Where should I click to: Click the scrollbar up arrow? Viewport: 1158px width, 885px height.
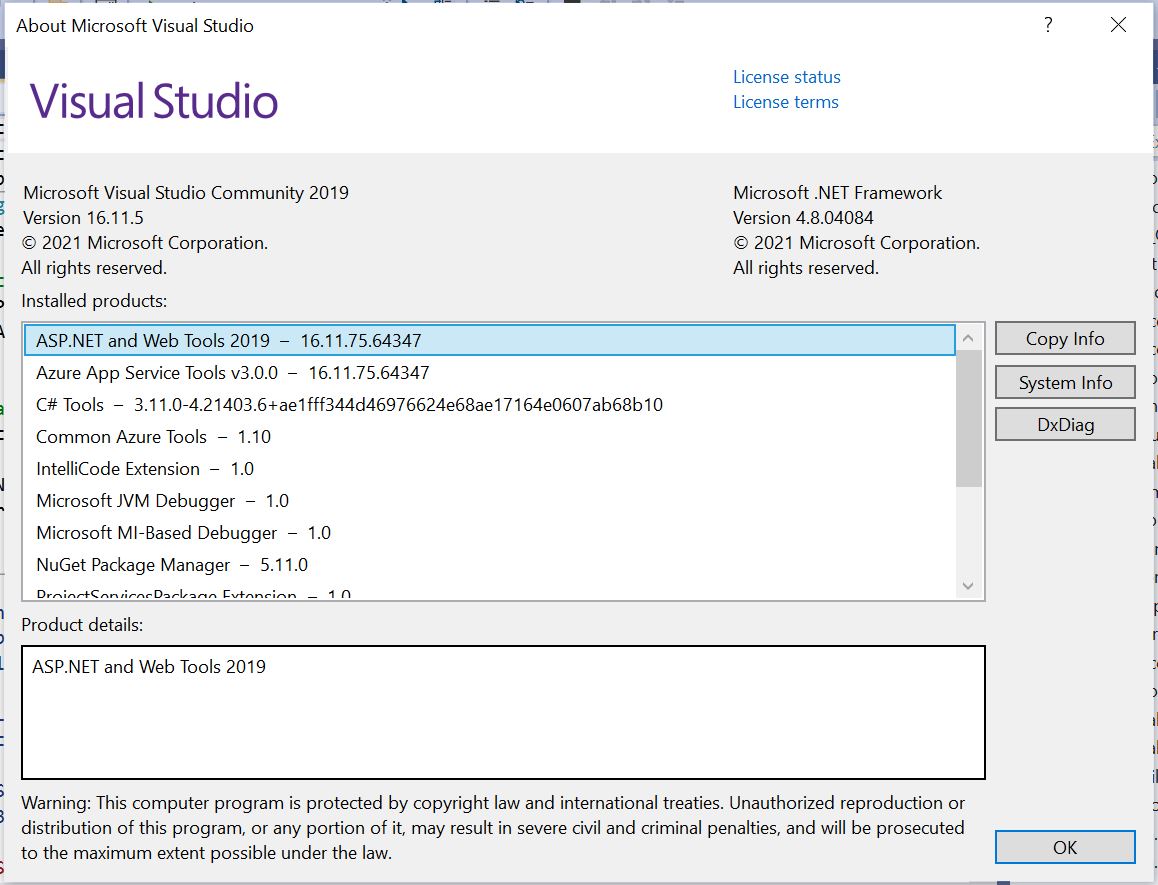pos(967,338)
